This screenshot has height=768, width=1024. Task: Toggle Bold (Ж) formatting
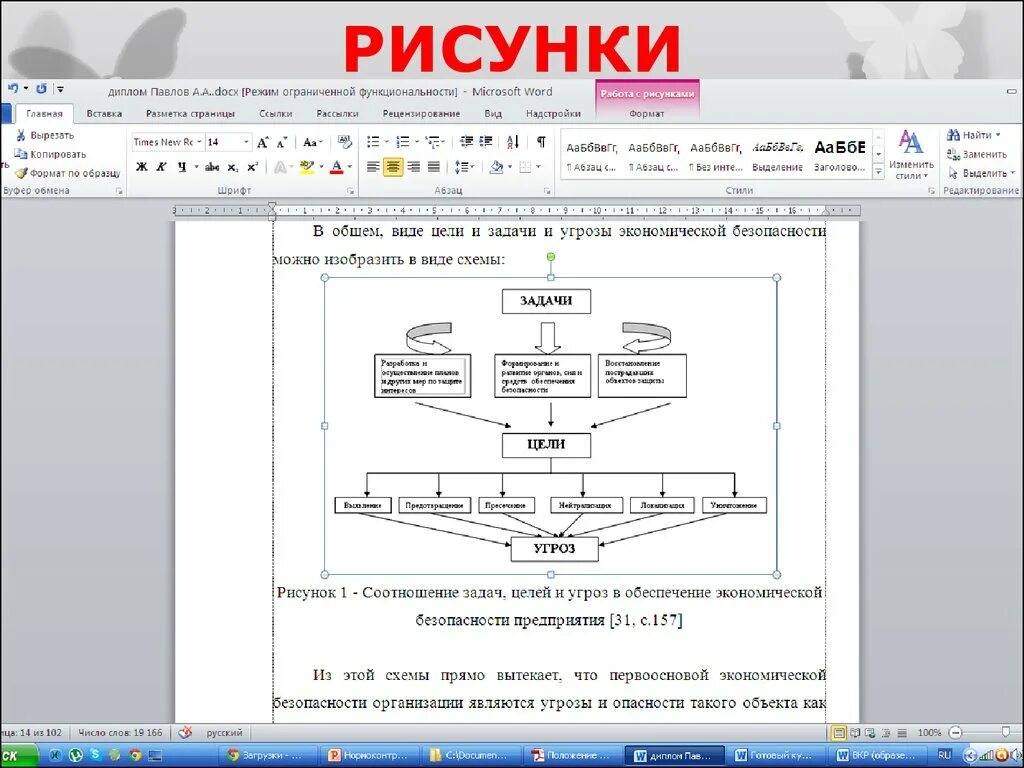(142, 167)
